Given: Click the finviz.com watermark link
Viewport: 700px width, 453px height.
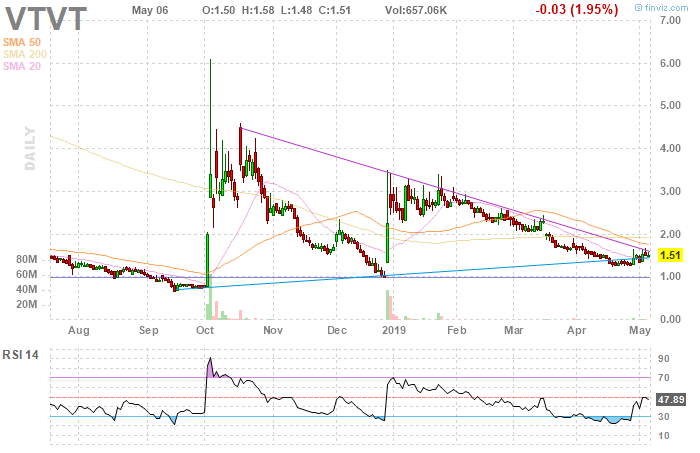Looking at the screenshot, I should (x=662, y=8).
